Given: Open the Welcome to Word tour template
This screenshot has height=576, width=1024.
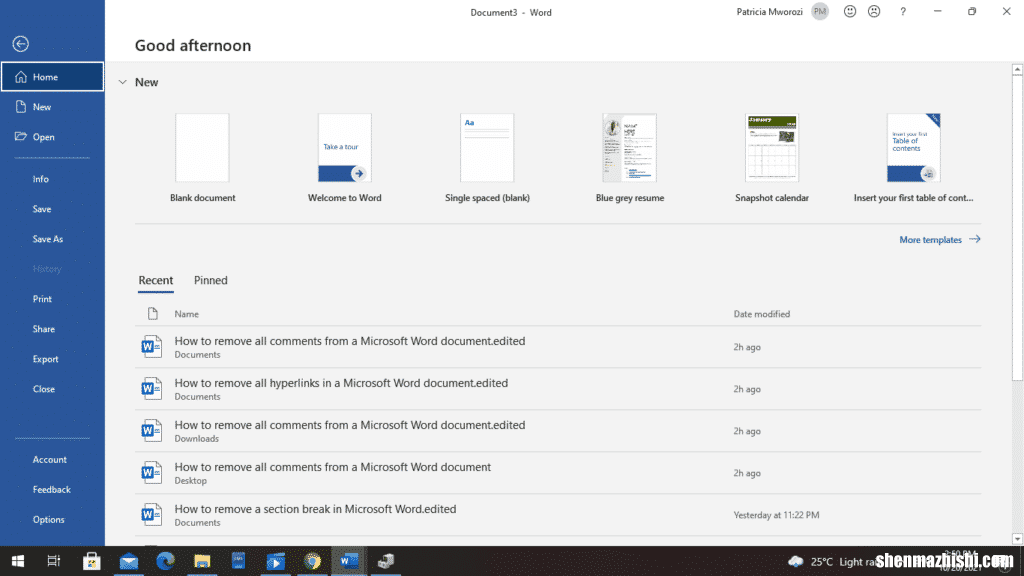Looking at the screenshot, I should 345,158.
